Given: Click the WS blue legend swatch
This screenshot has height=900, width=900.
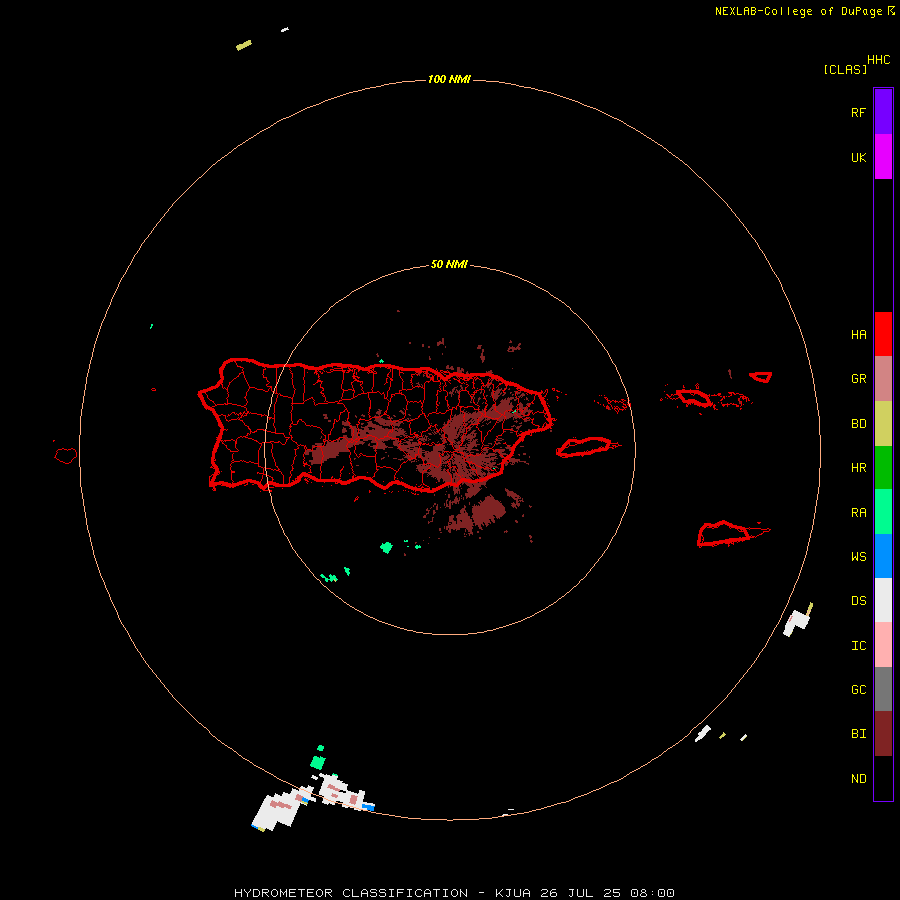Looking at the screenshot, I should click(x=883, y=556).
